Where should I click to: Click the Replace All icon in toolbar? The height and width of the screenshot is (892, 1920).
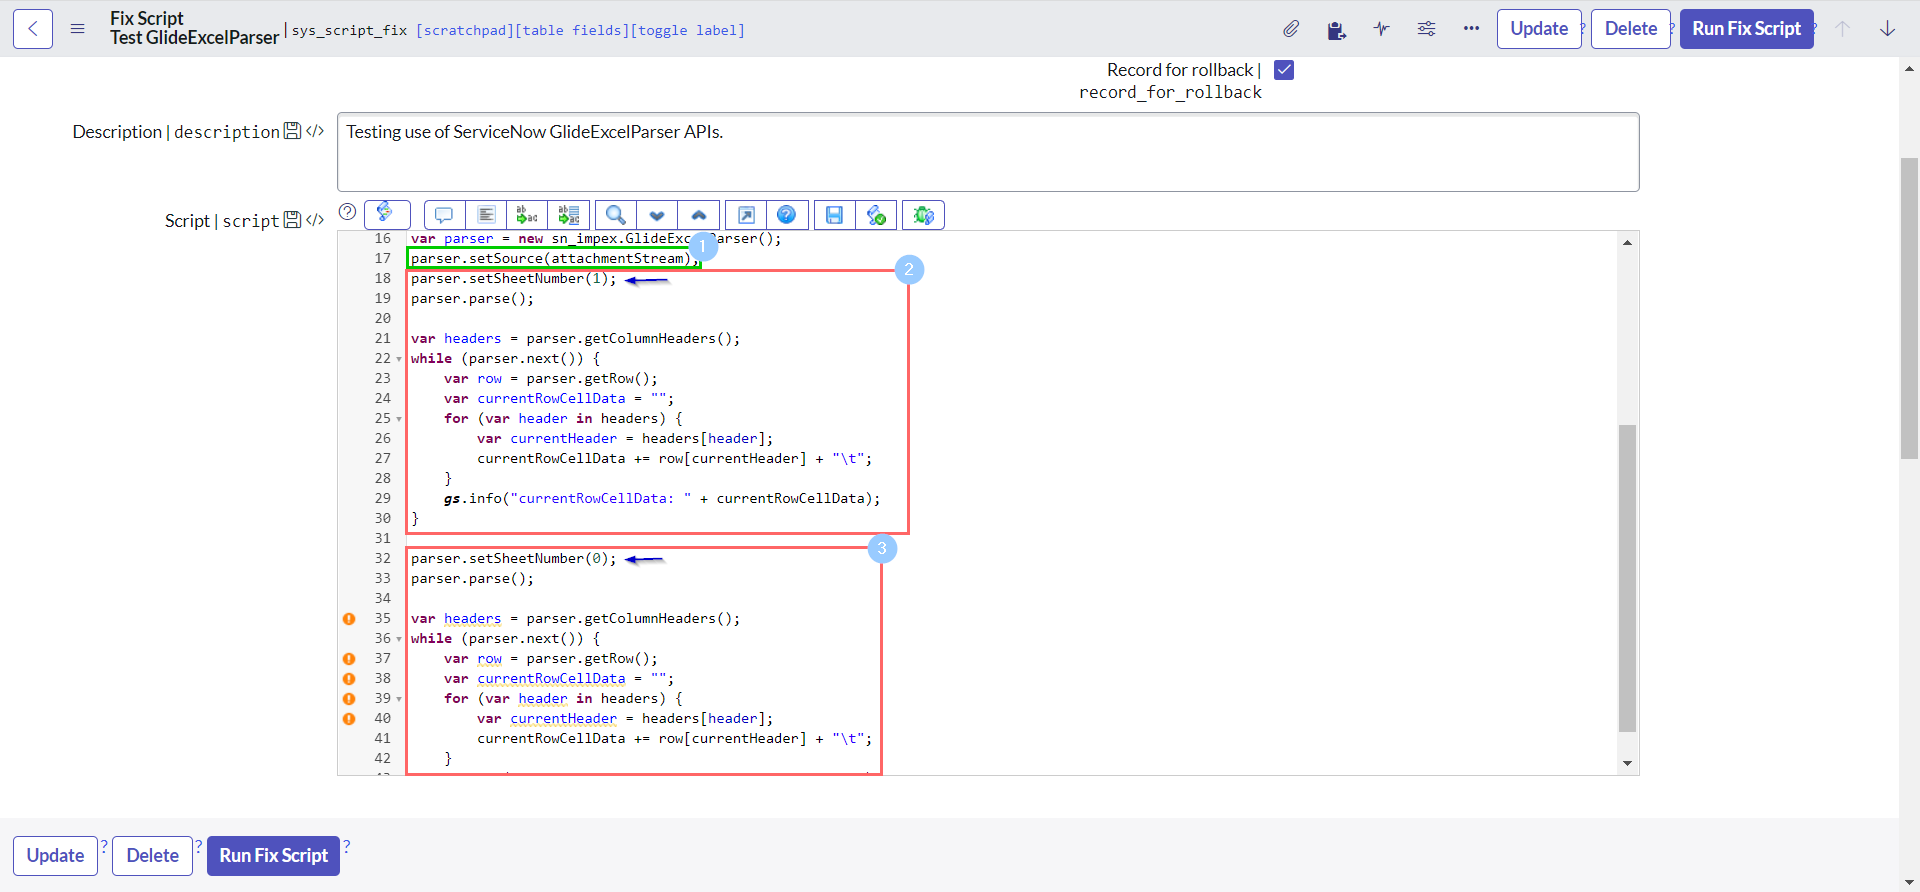click(569, 215)
